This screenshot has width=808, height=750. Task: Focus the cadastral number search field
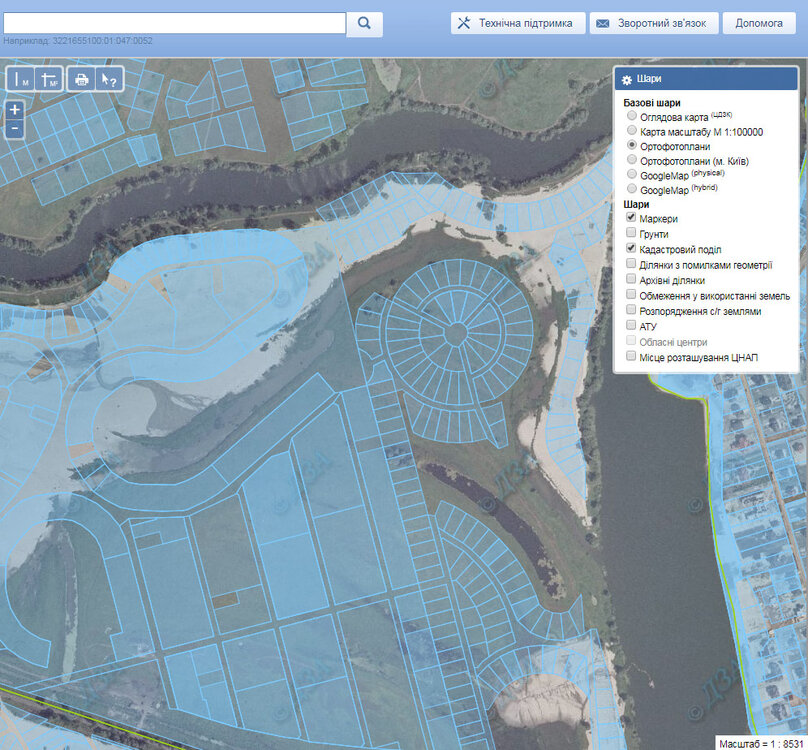coord(175,23)
